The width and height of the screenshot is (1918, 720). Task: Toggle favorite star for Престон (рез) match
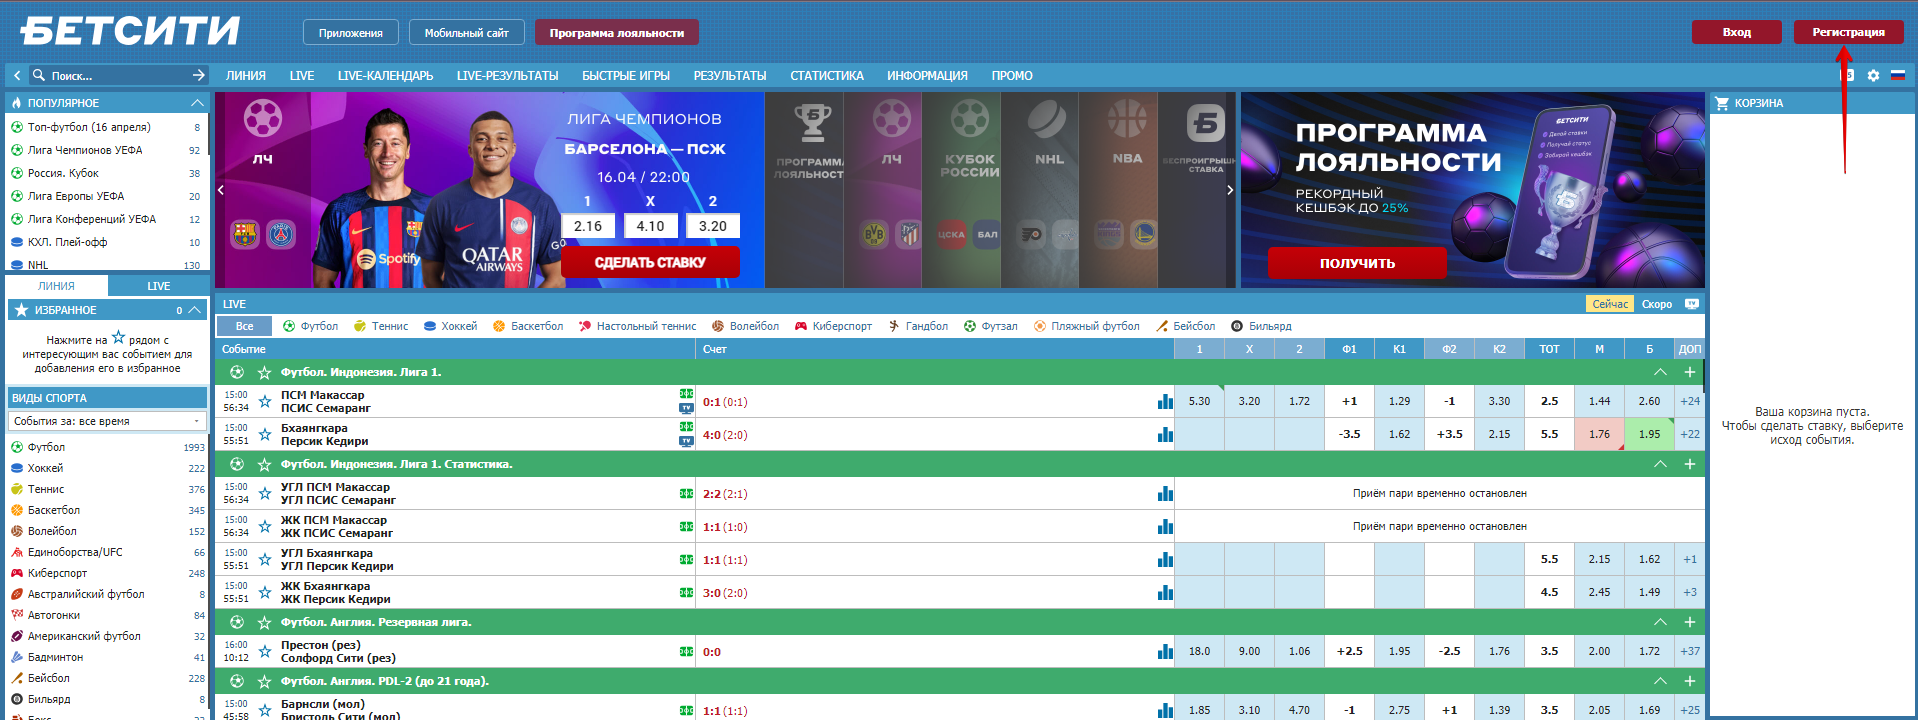coord(265,652)
